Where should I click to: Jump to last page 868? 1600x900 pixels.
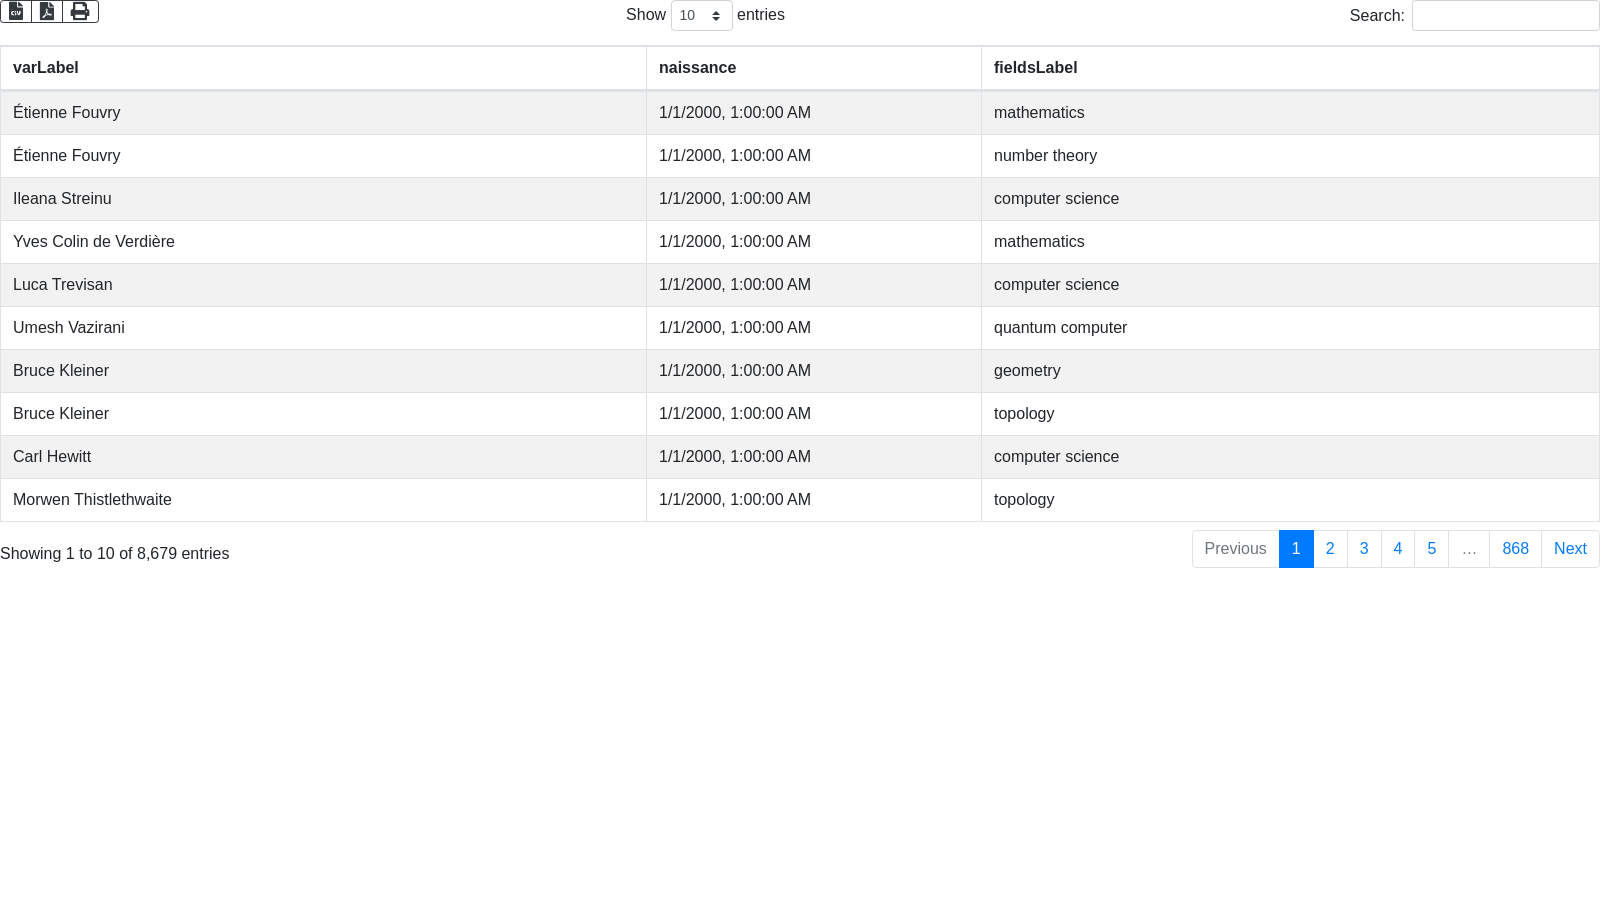point(1515,549)
